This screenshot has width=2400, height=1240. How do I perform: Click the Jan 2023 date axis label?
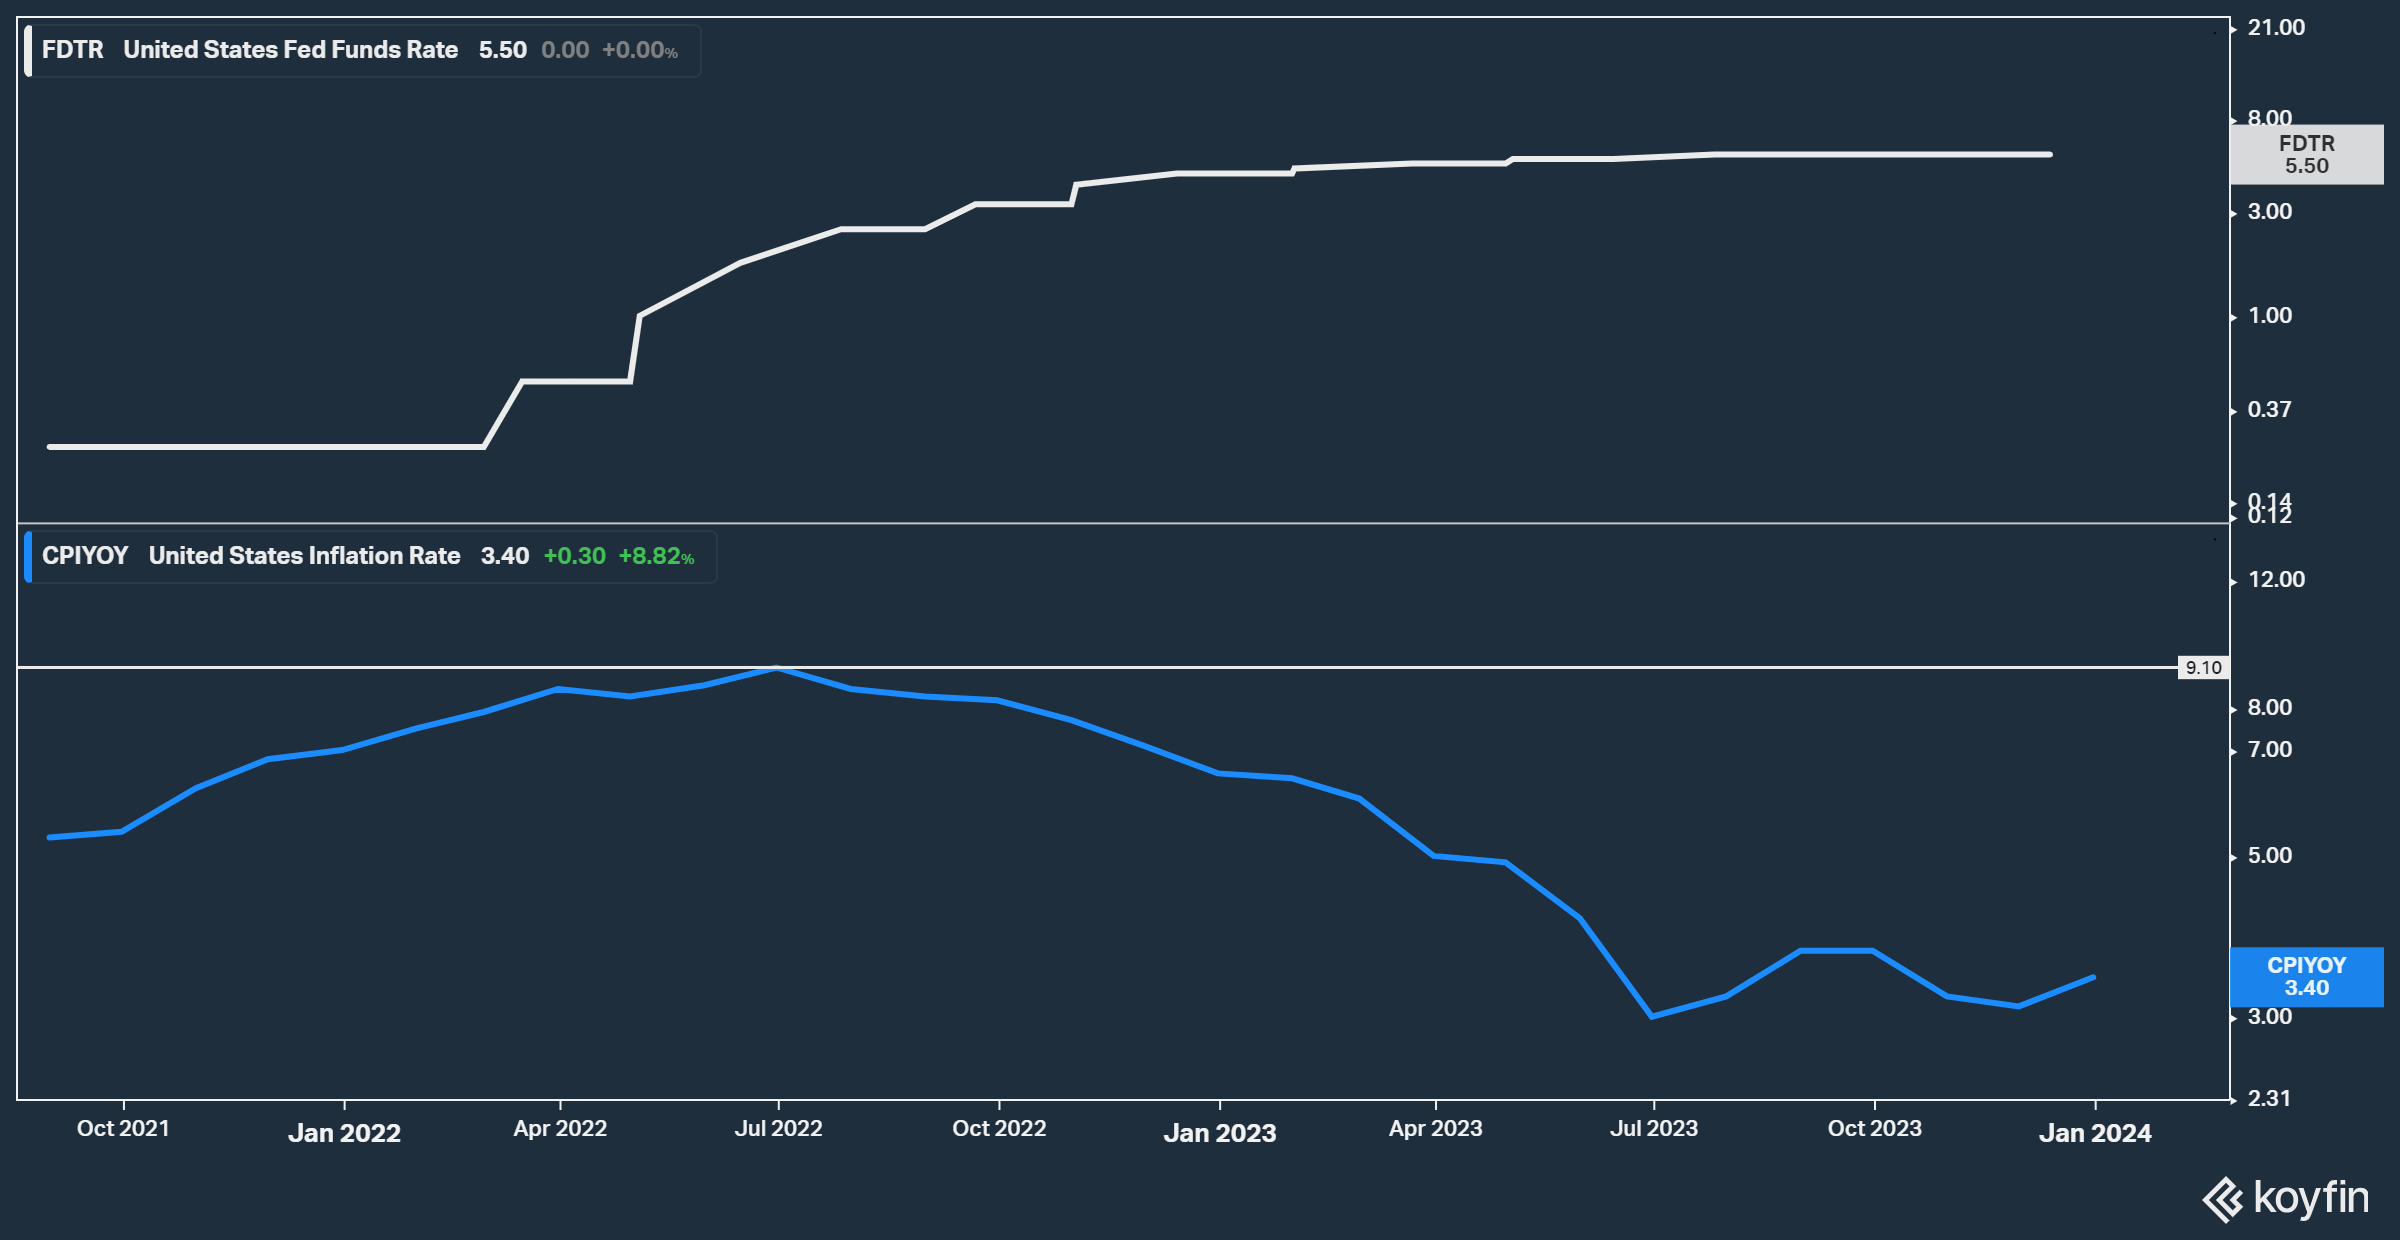(x=1219, y=1133)
